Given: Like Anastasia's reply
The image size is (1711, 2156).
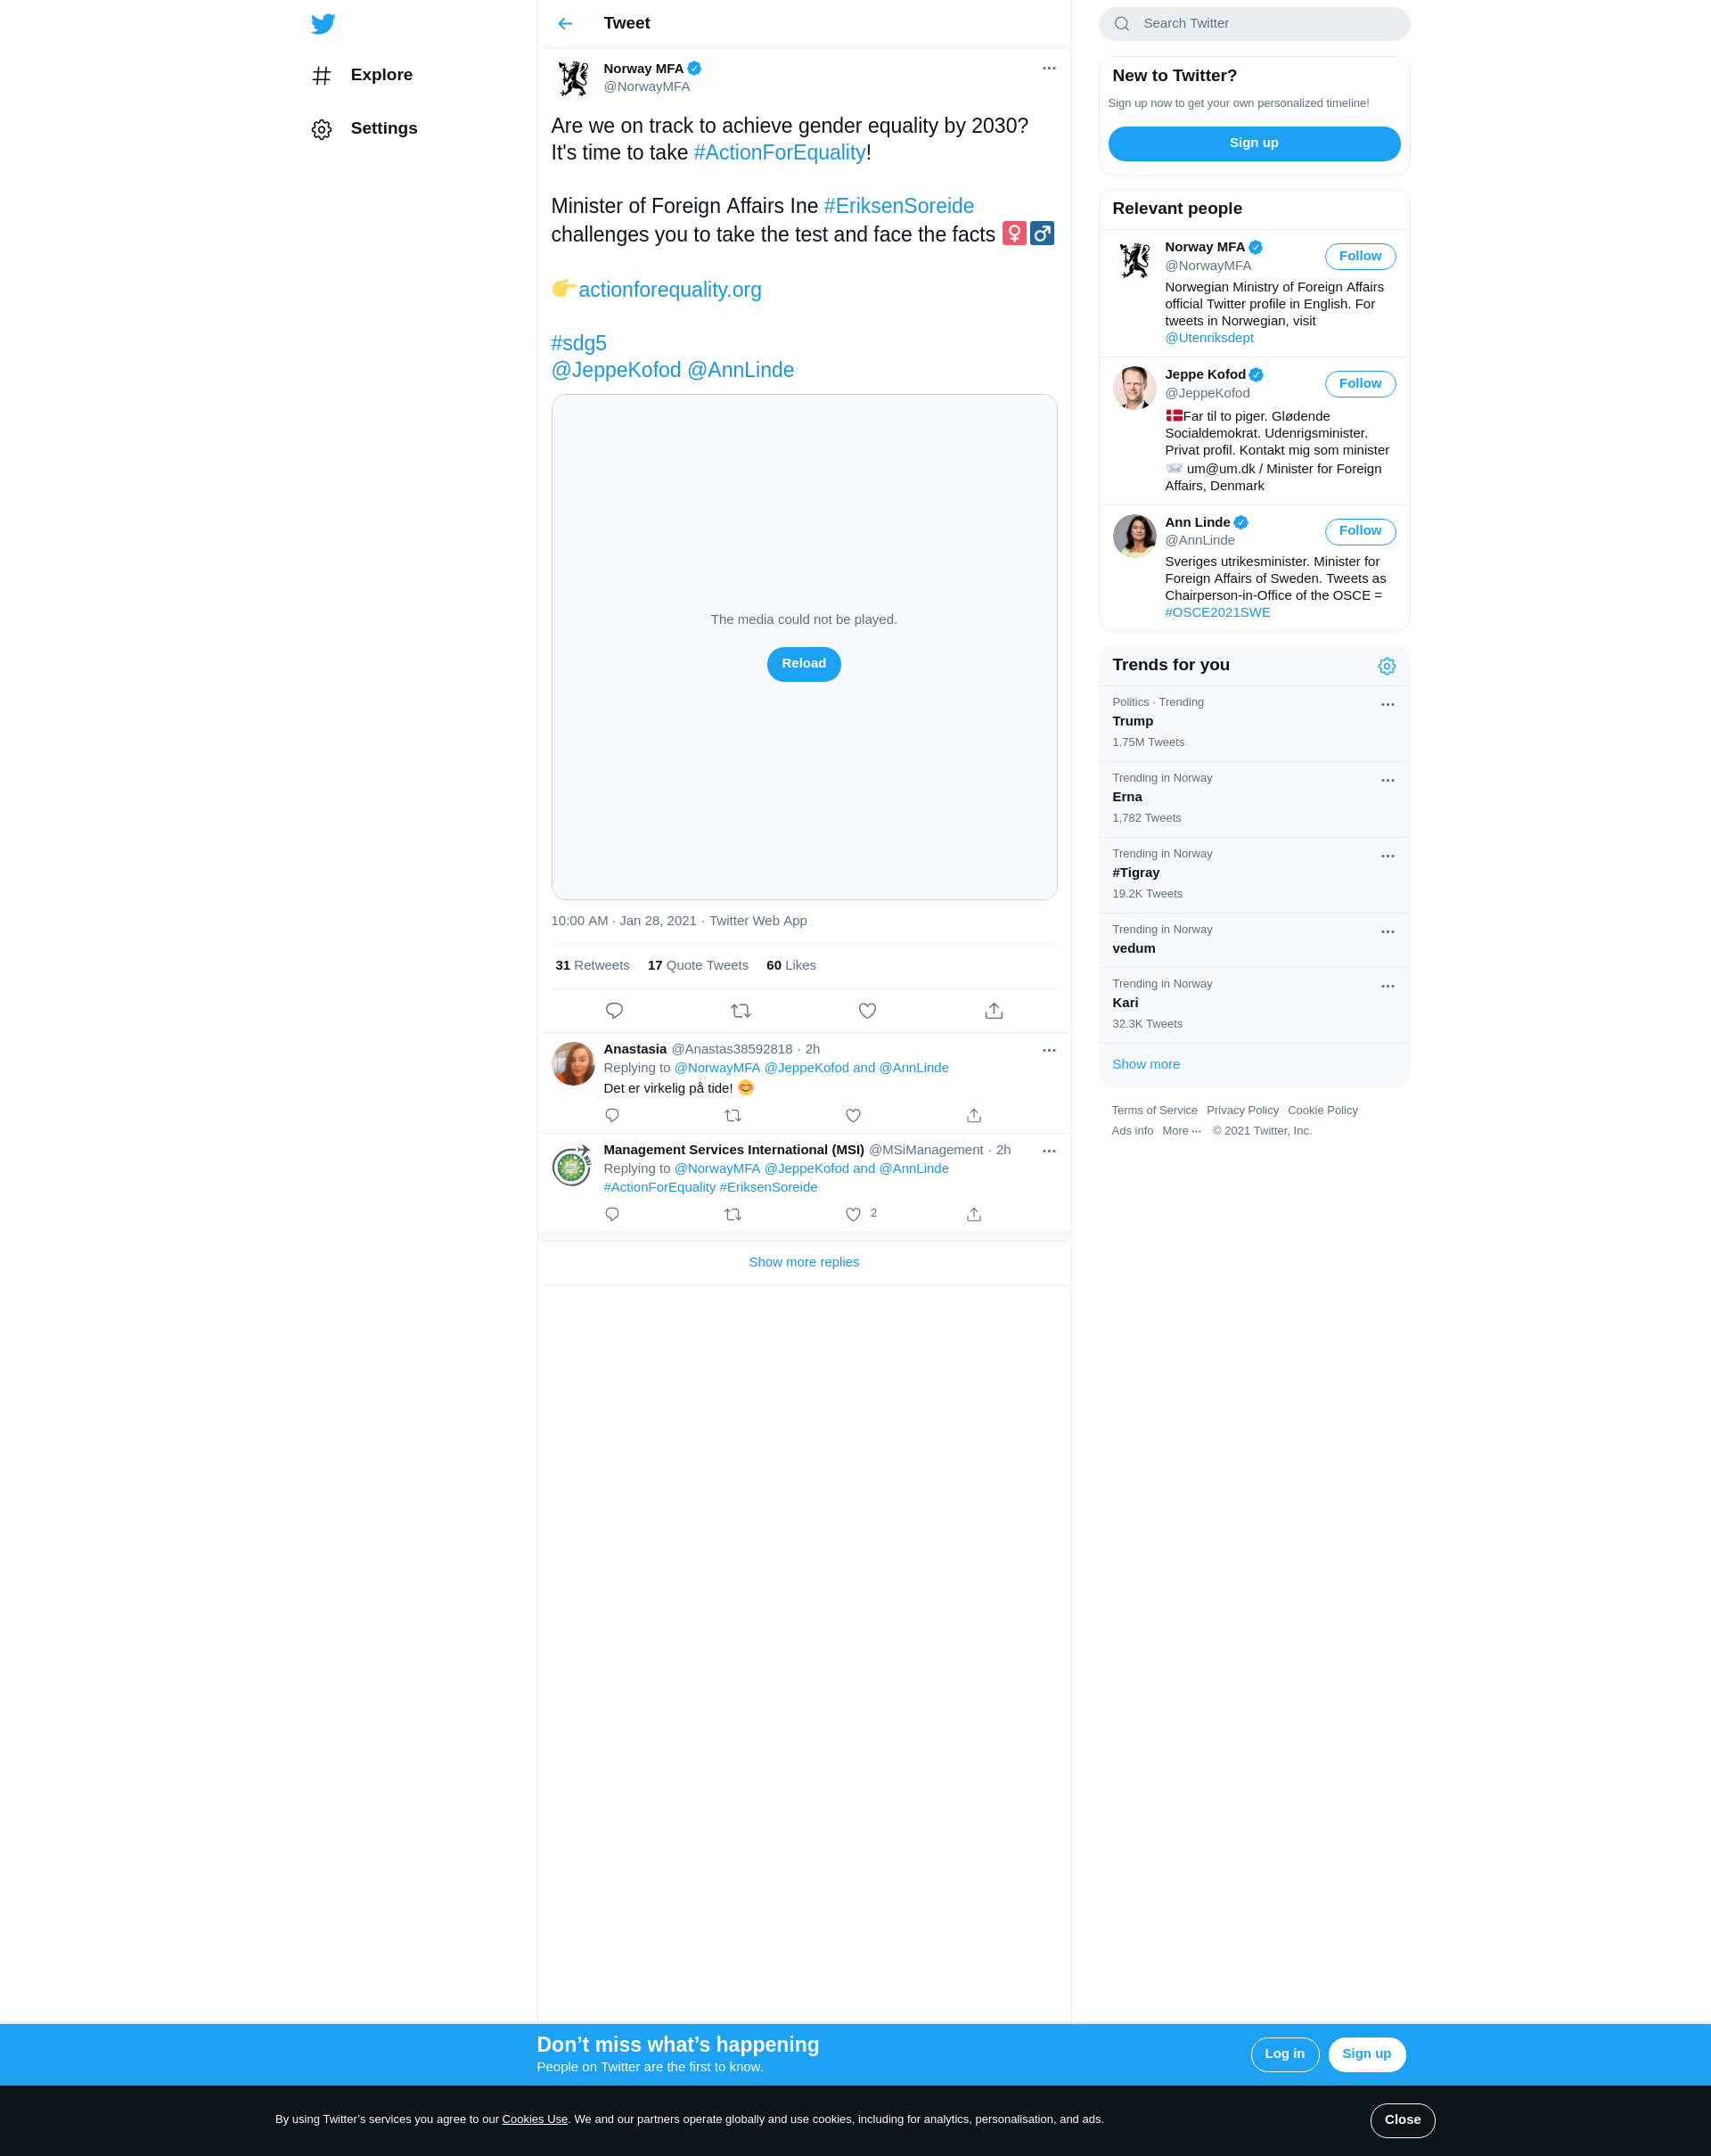Looking at the screenshot, I should (853, 1116).
